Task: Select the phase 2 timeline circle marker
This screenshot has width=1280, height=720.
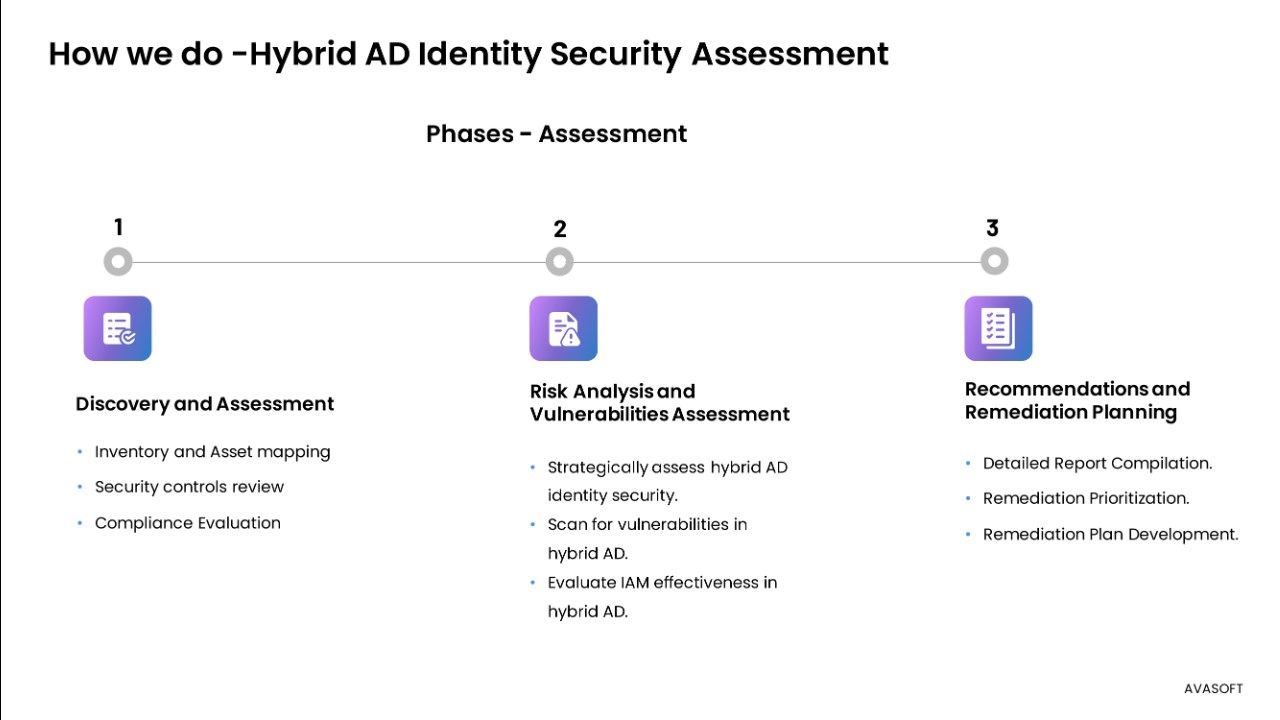Action: [560, 262]
